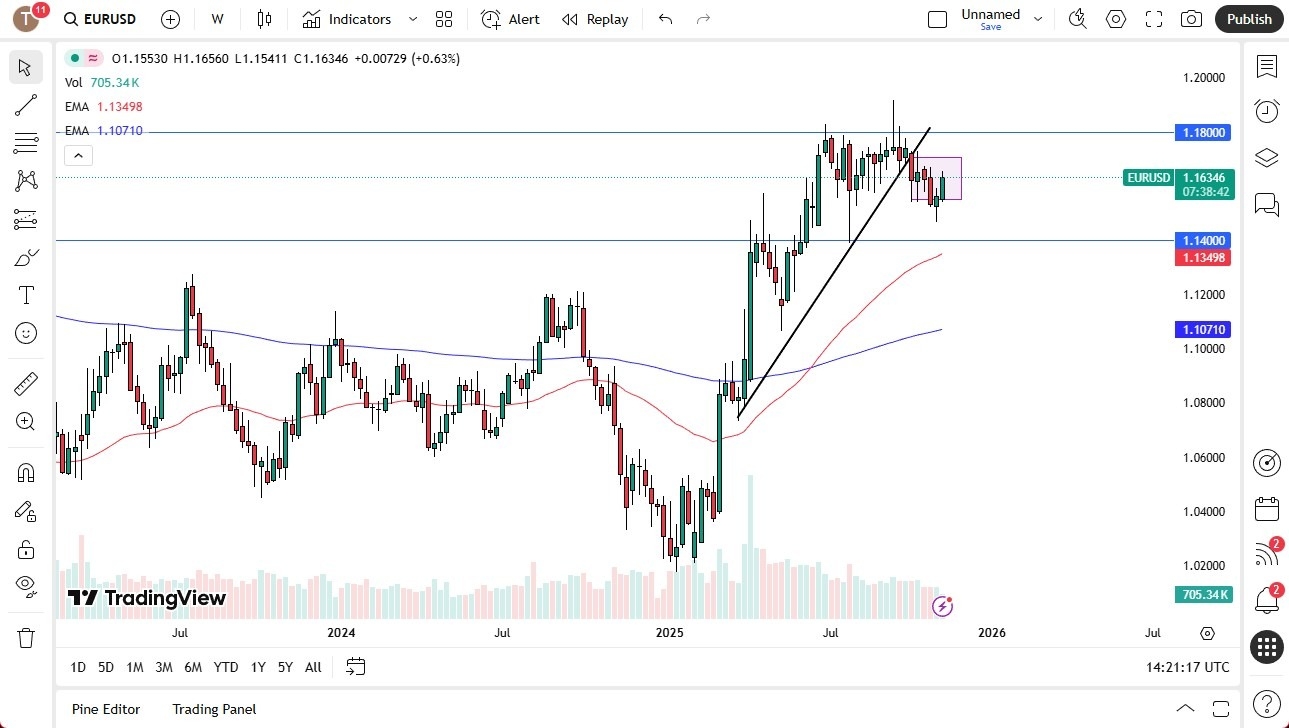The width and height of the screenshot is (1289, 728).
Task: Open the economic calendar panel
Action: pos(1266,509)
